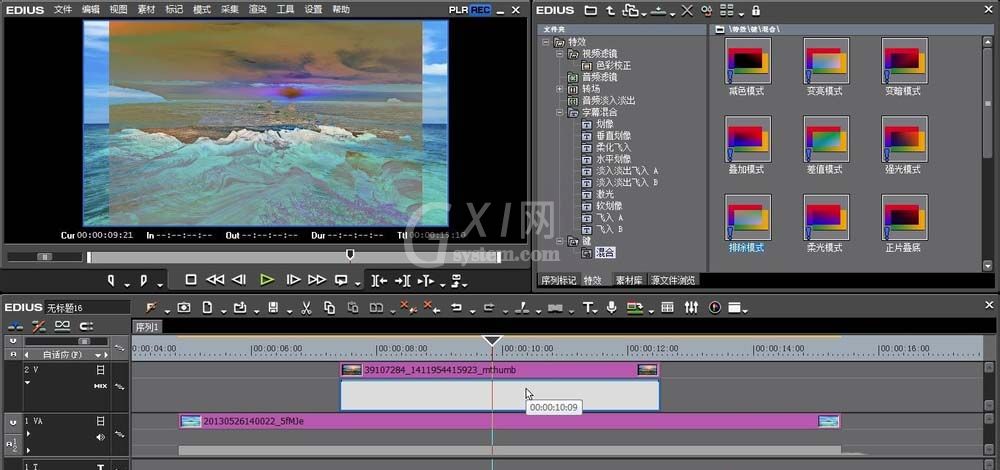The height and width of the screenshot is (470, 1000).
Task: Open the 渲染 menu
Action: [x=258, y=10]
